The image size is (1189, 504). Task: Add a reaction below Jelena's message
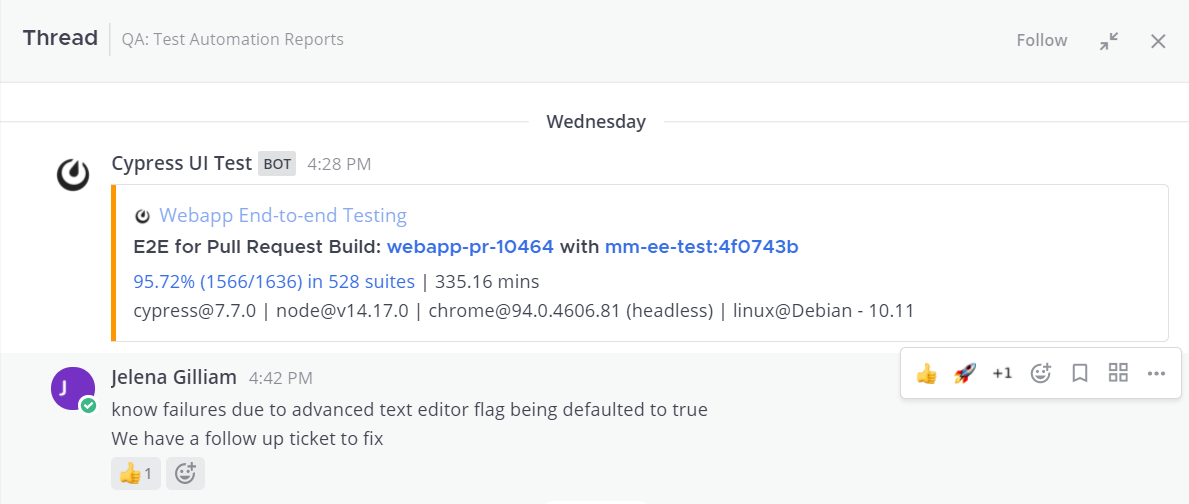click(x=185, y=473)
